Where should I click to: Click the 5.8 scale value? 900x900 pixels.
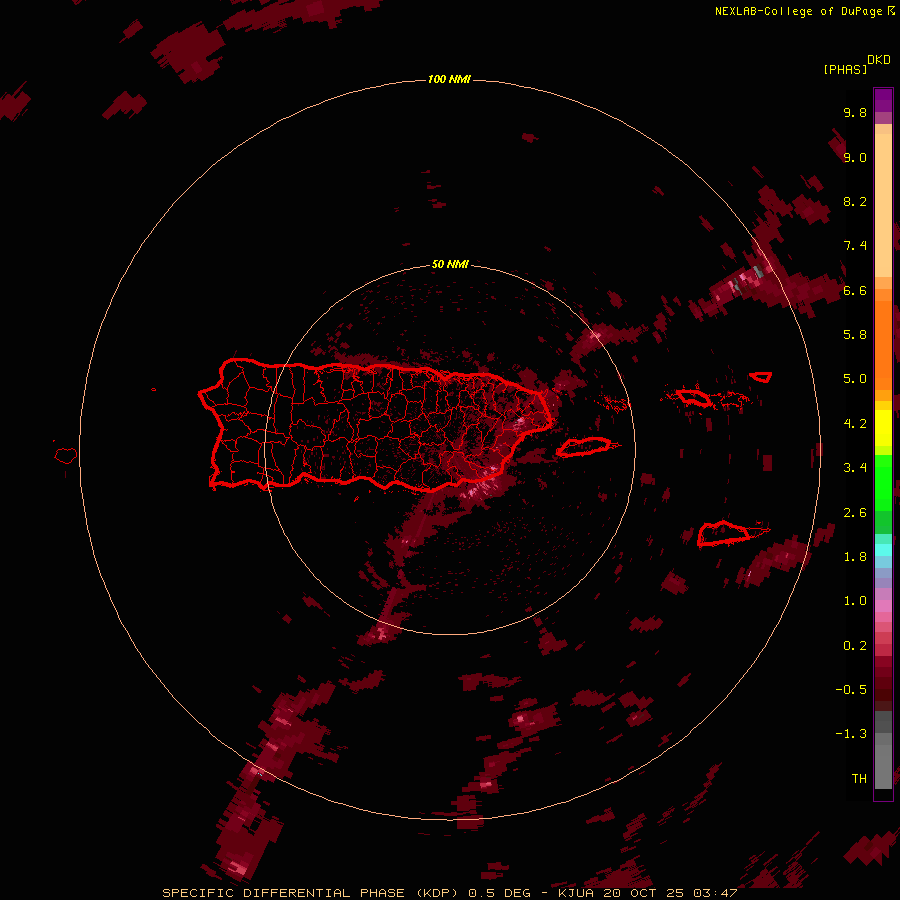coord(855,335)
